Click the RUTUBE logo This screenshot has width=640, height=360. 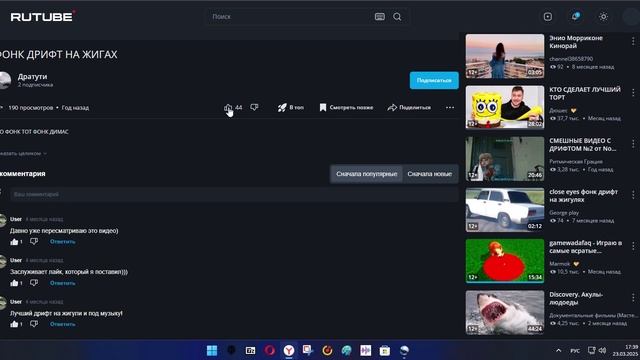click(43, 16)
